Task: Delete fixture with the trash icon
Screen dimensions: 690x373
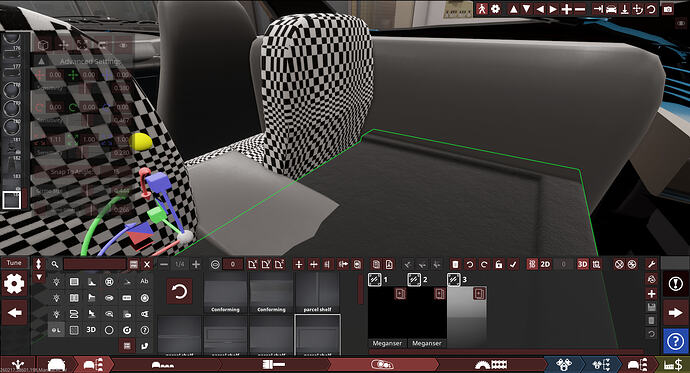Action: (455, 264)
